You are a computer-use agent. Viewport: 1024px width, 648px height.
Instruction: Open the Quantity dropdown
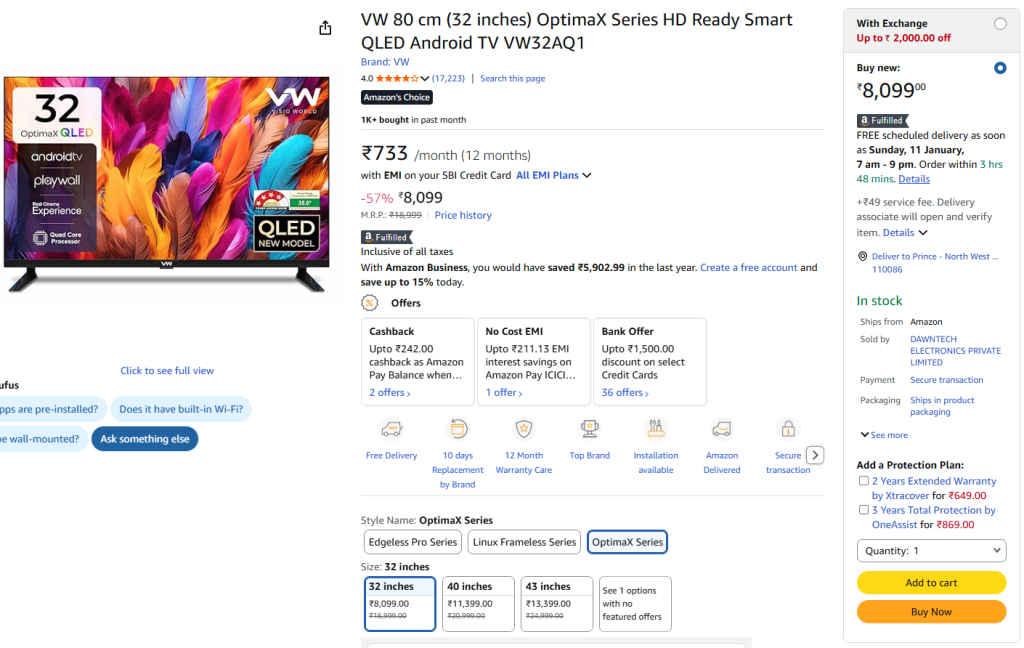click(x=931, y=550)
